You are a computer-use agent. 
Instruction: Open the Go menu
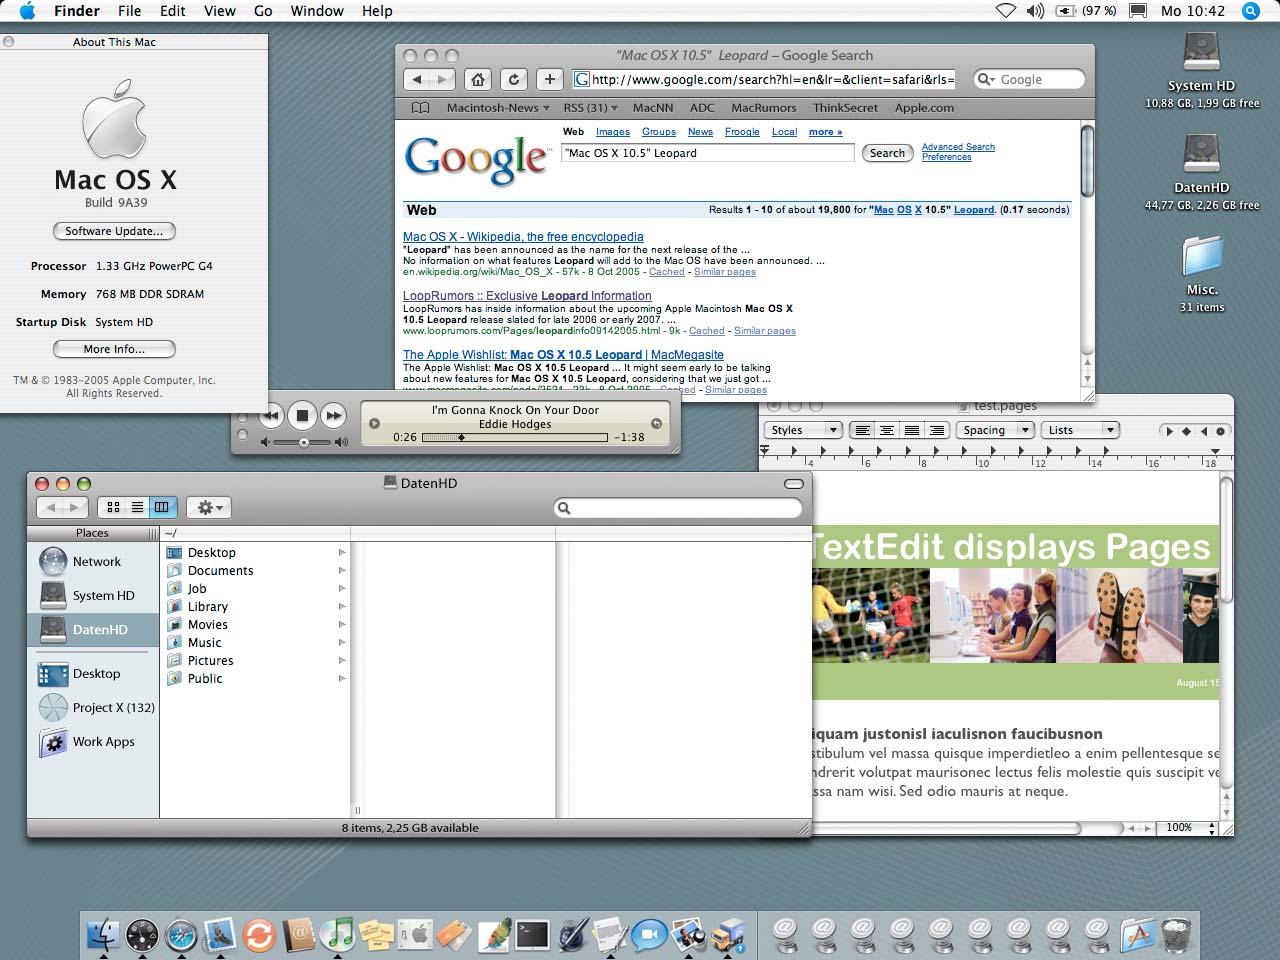[x=263, y=11]
